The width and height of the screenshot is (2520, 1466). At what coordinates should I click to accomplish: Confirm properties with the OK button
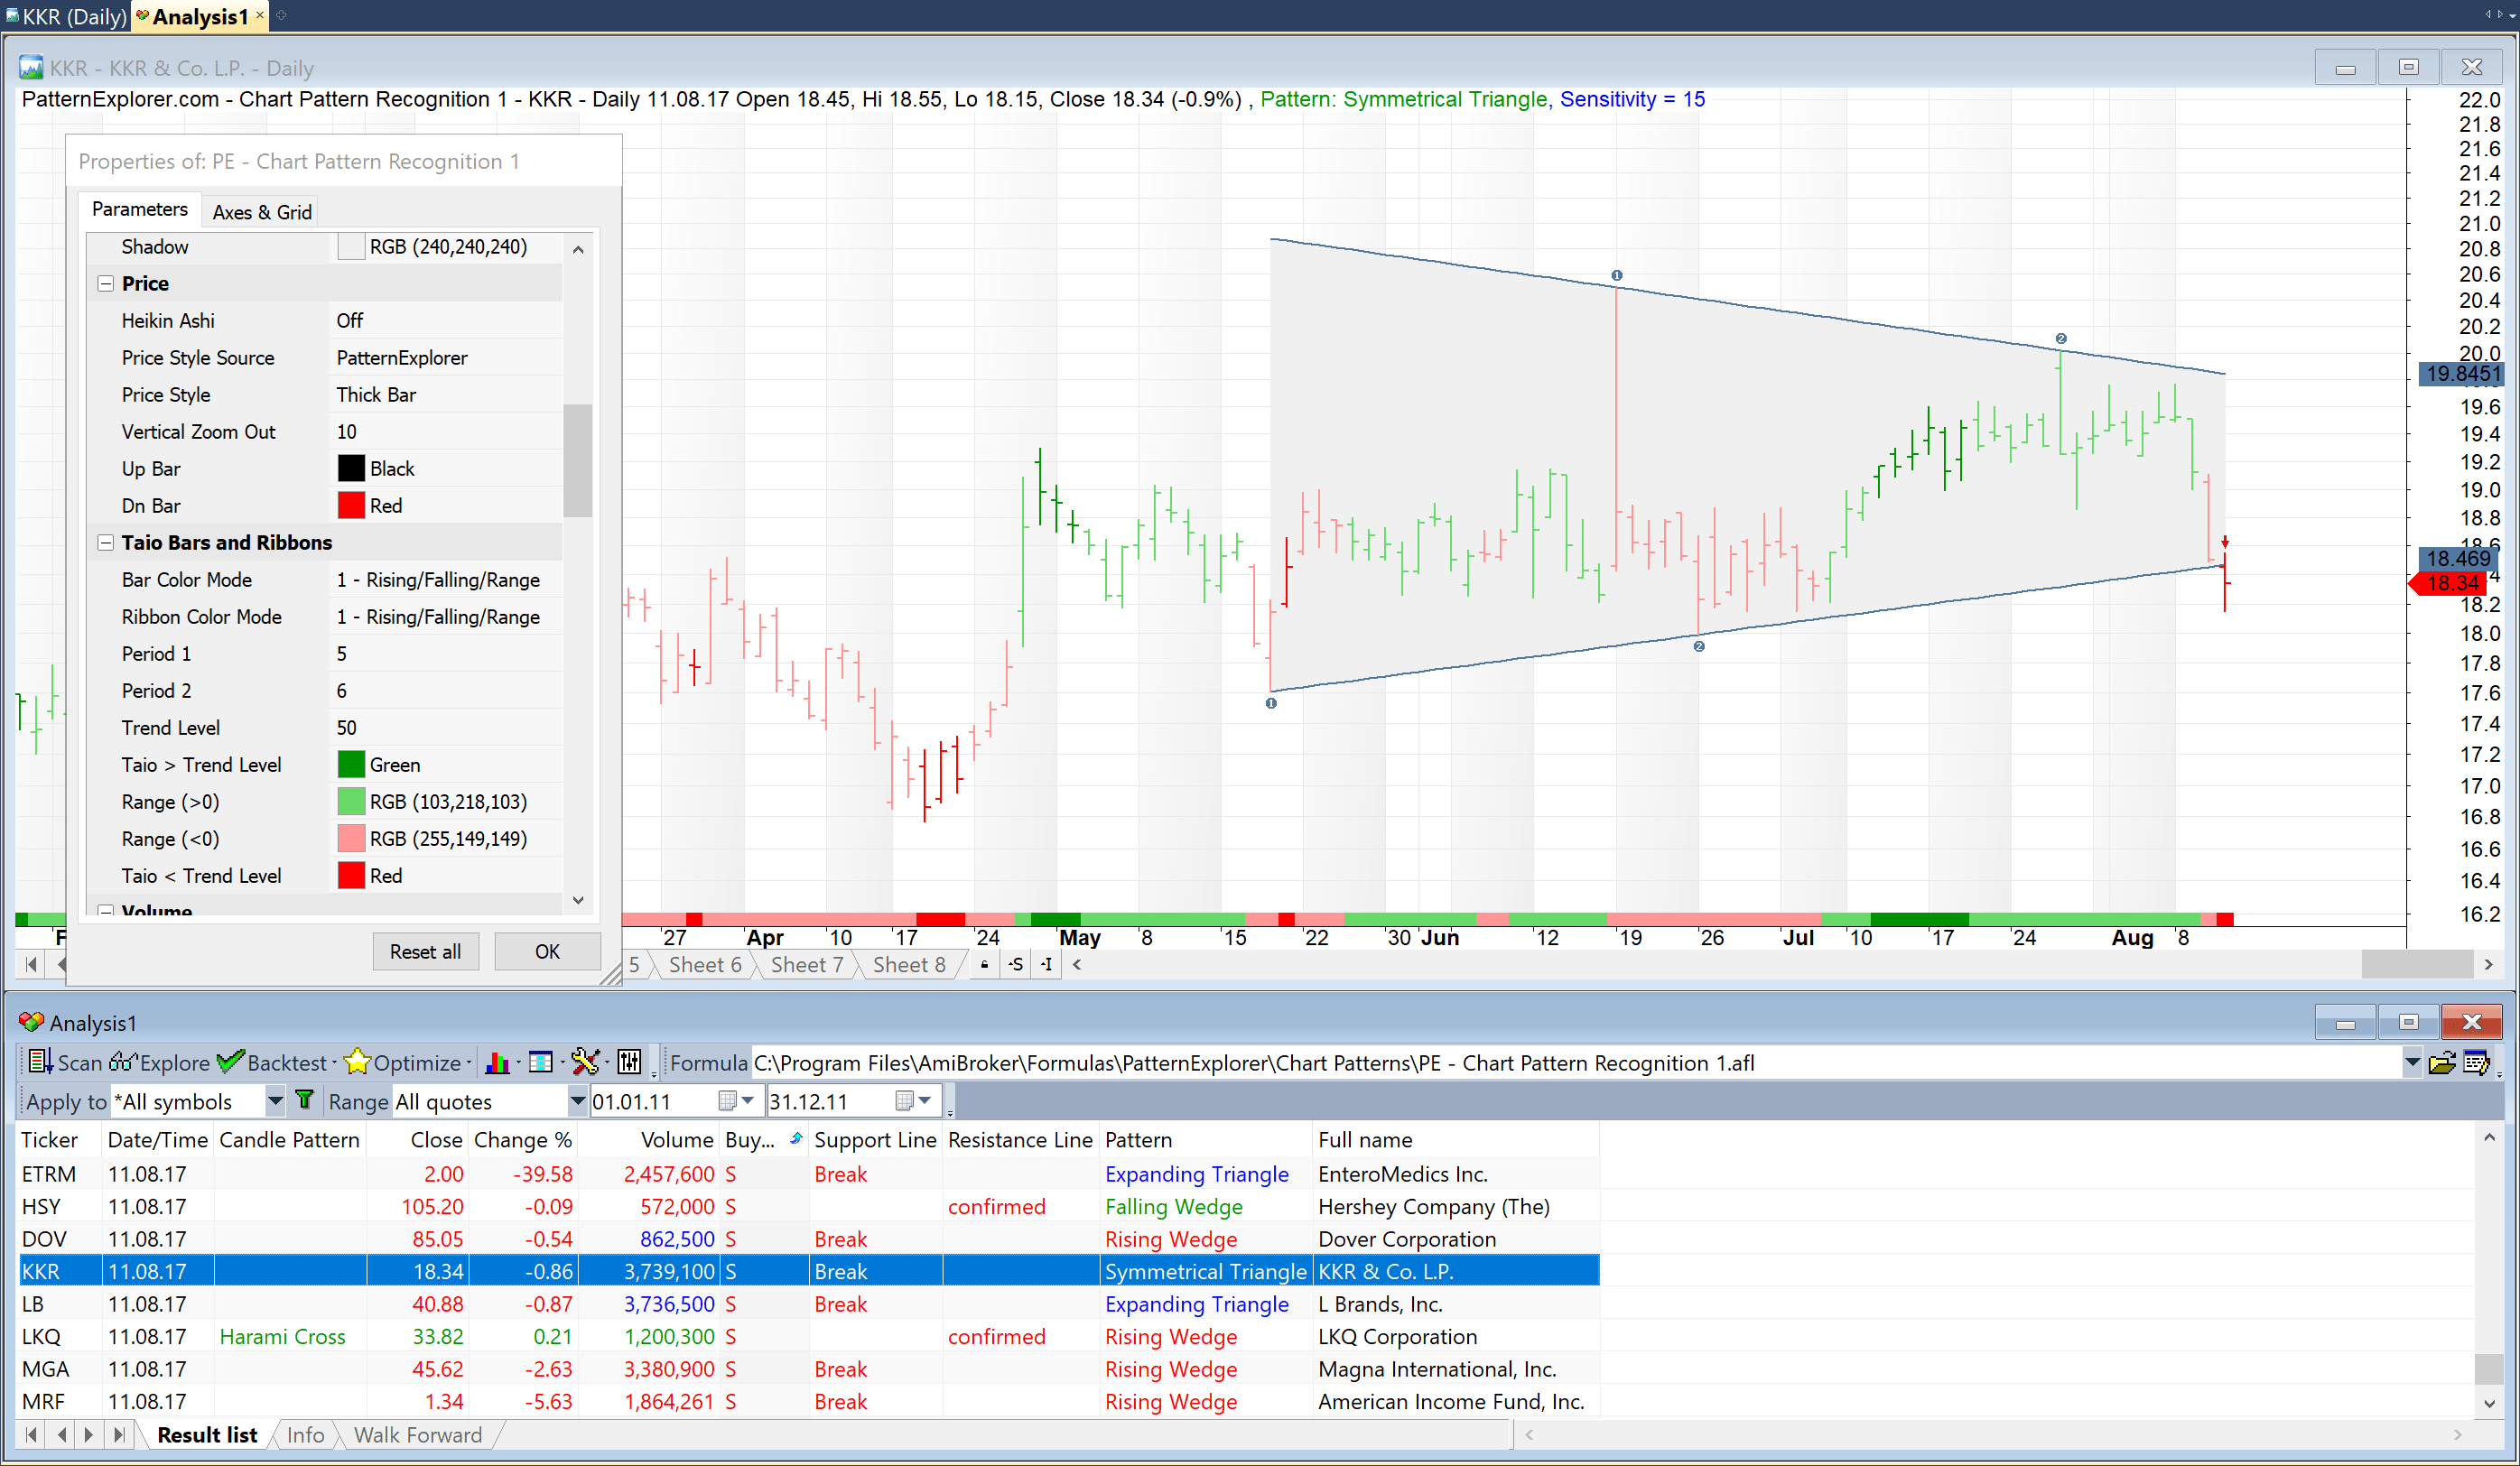point(547,951)
